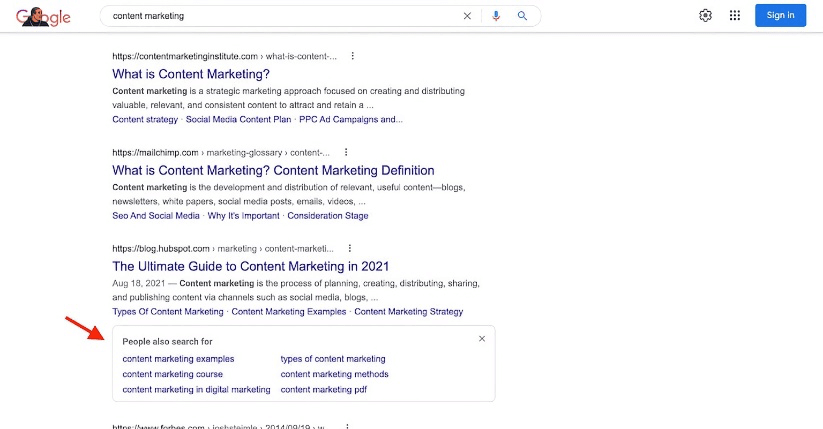823x429 pixels.
Task: Open the Content Marketing Strategy sitelink
Action: point(408,311)
